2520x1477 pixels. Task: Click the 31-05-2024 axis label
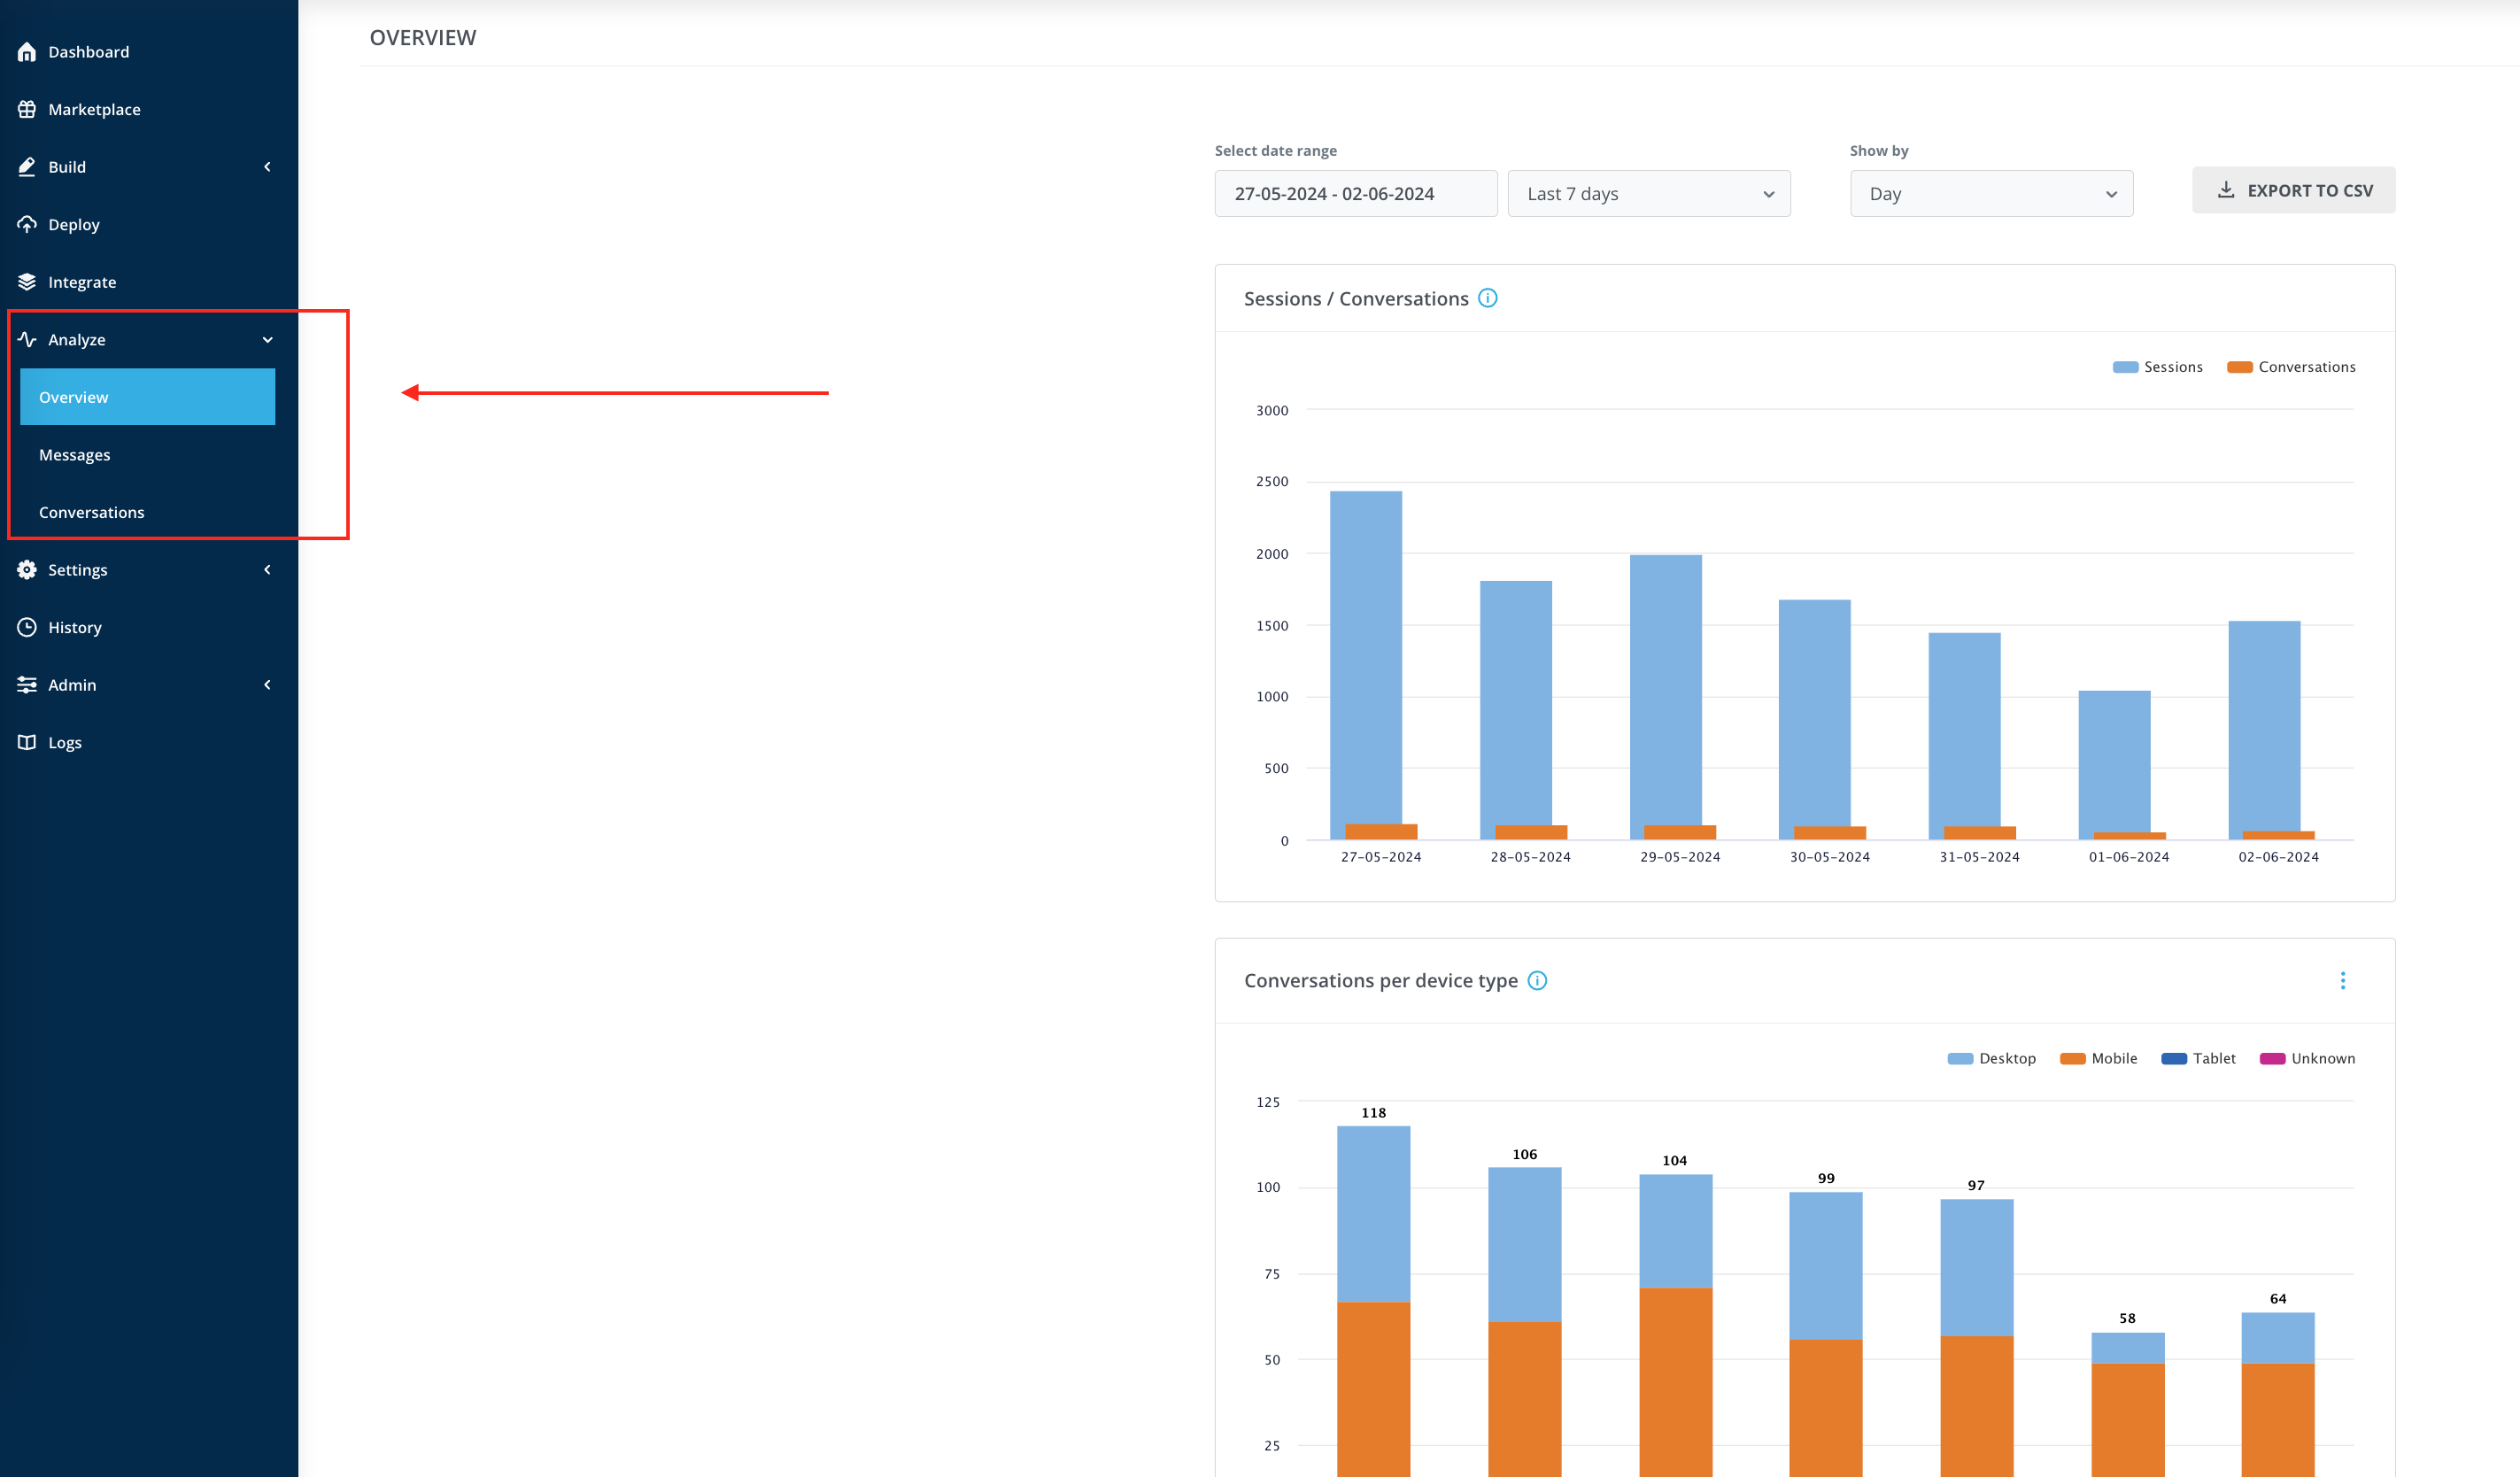click(1979, 857)
